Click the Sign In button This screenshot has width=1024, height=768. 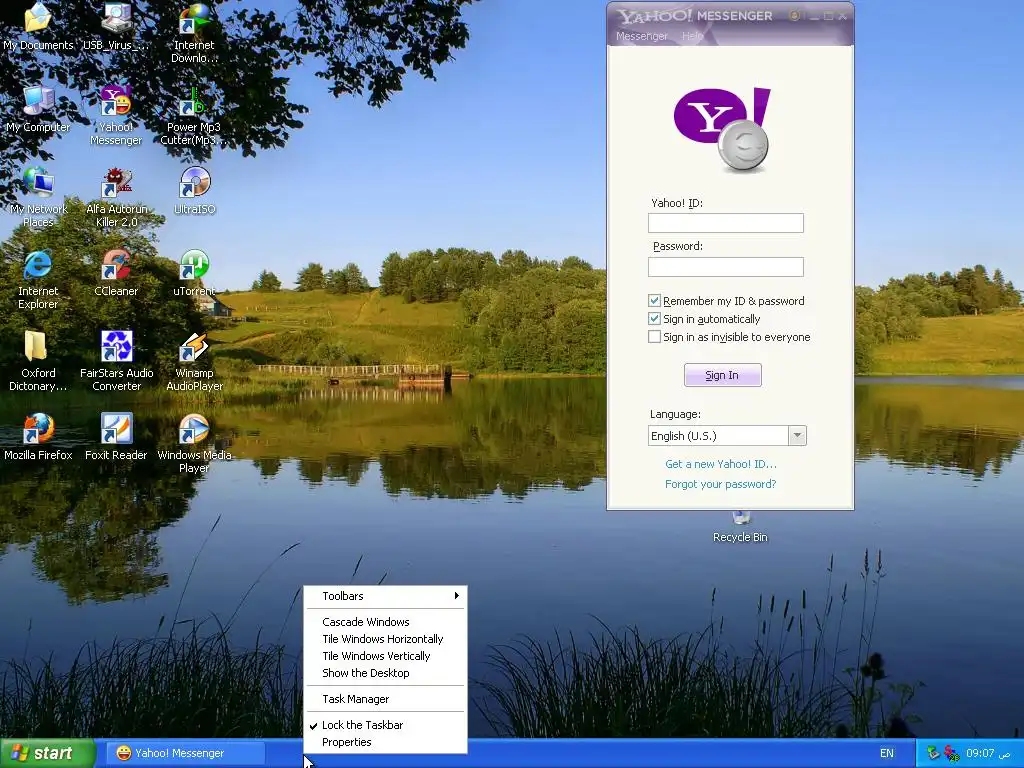point(722,375)
